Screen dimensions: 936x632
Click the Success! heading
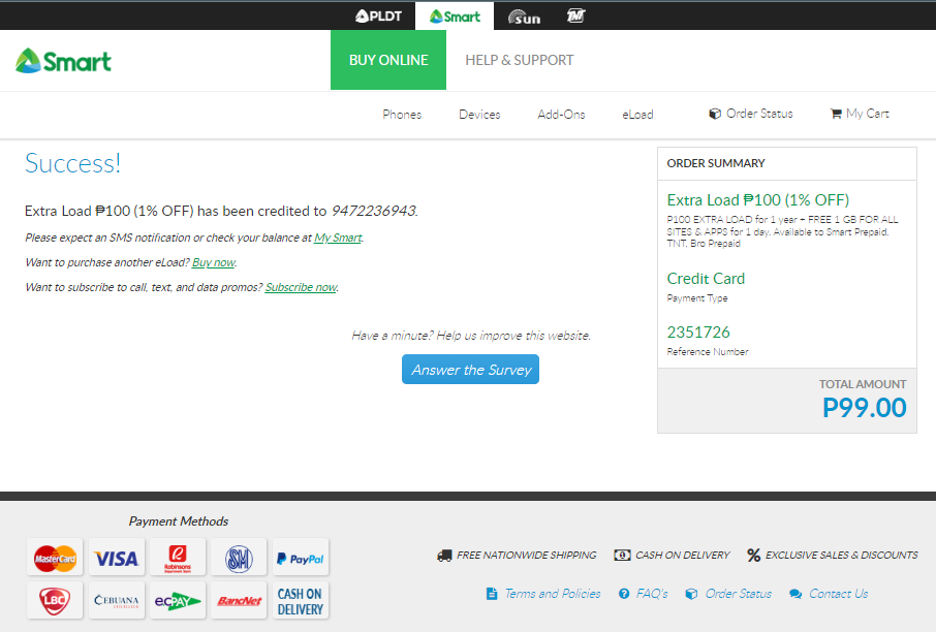click(x=73, y=164)
